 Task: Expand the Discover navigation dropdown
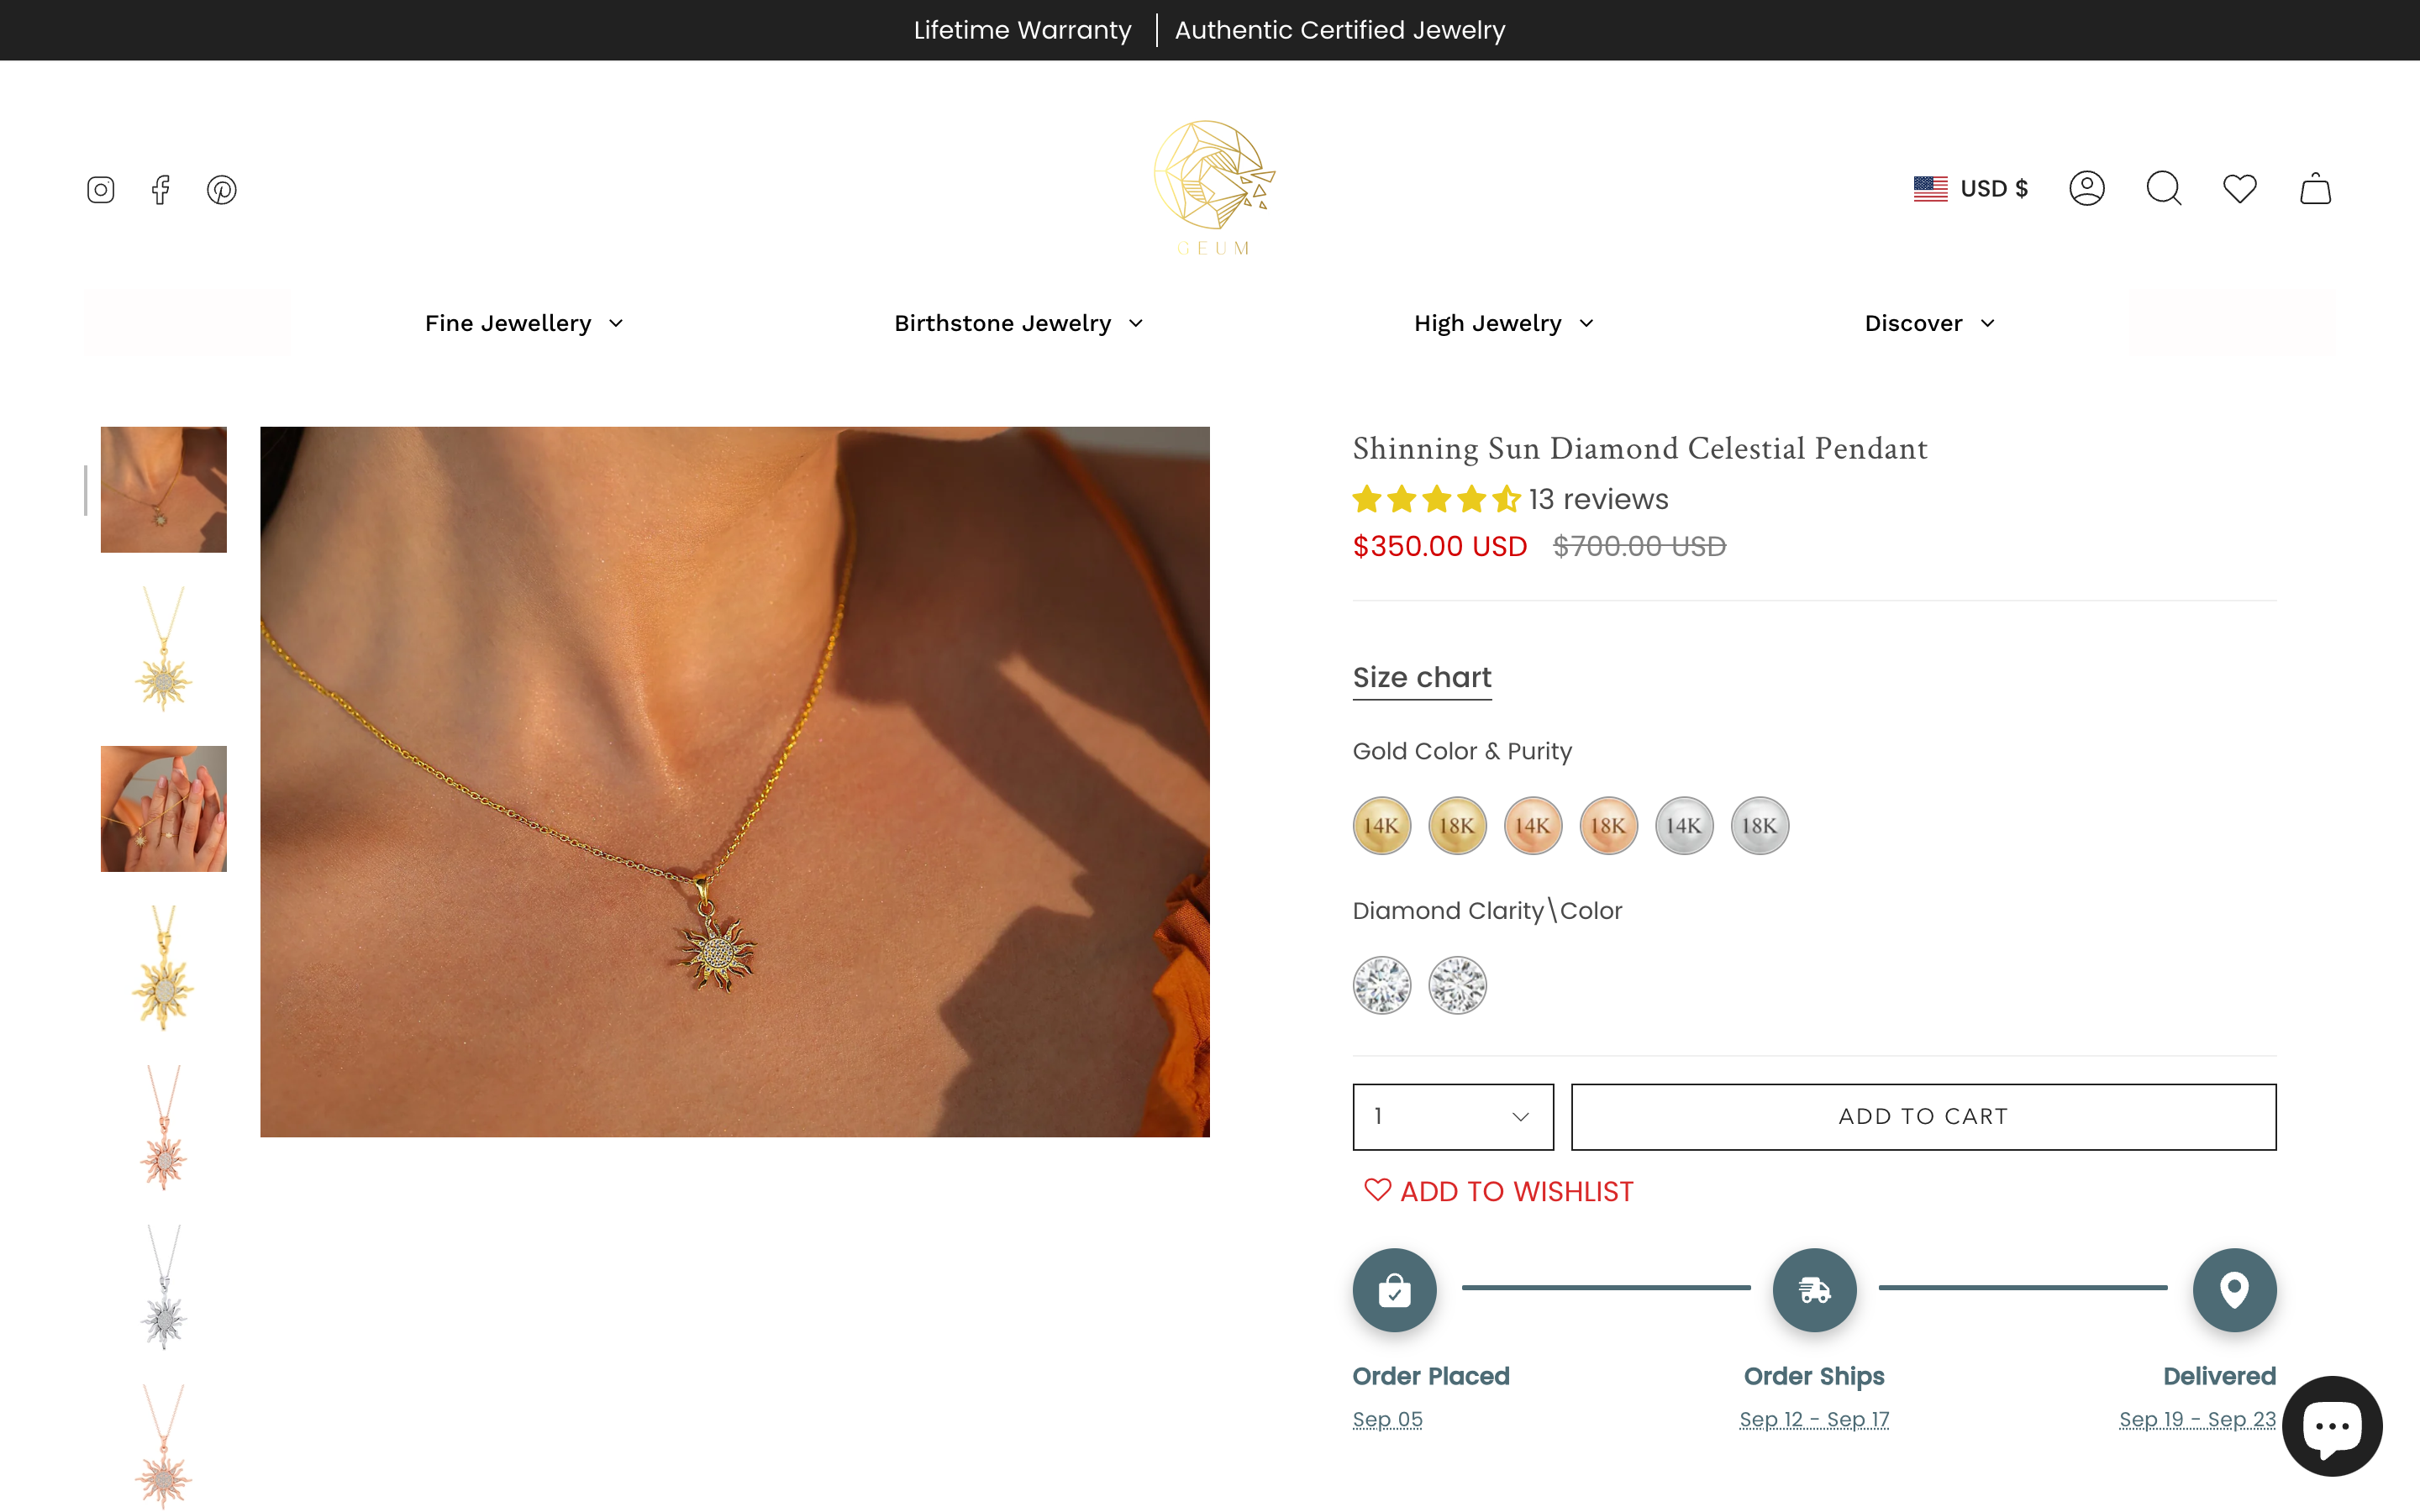pyautogui.click(x=1928, y=322)
